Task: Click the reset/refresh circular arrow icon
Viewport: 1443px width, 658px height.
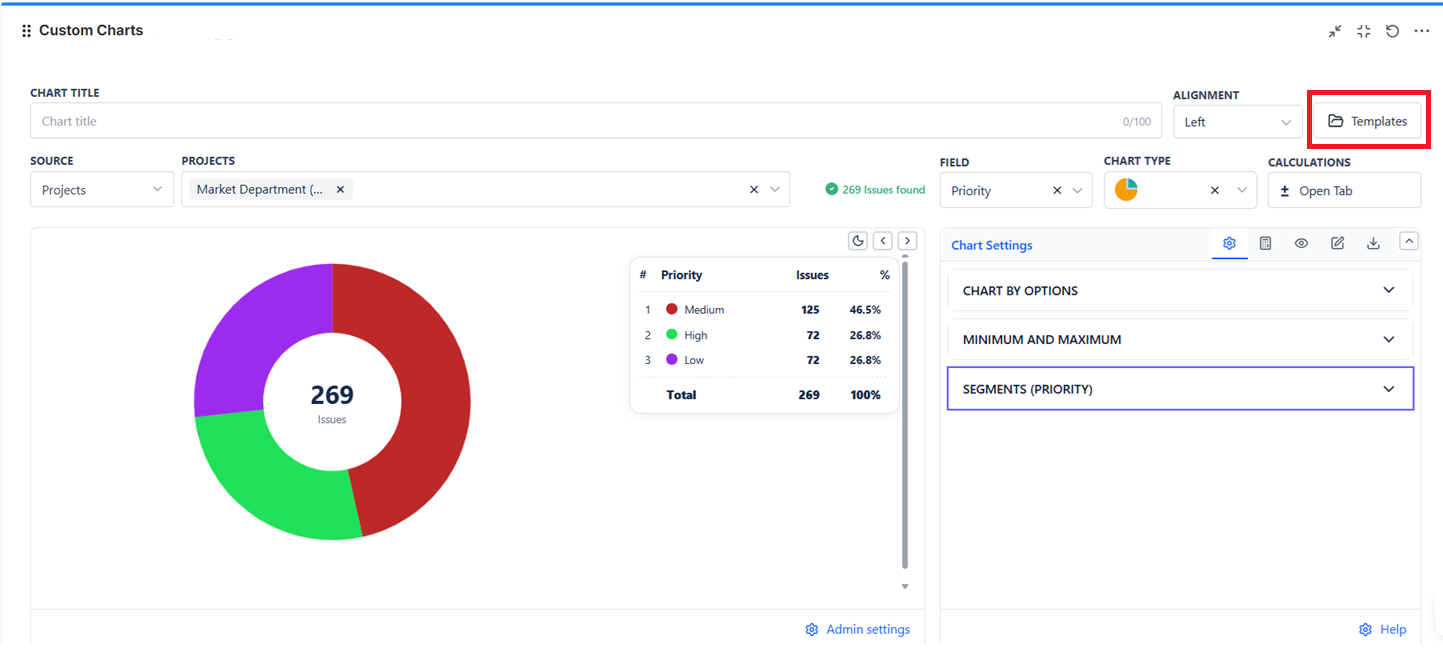Action: tap(1392, 31)
